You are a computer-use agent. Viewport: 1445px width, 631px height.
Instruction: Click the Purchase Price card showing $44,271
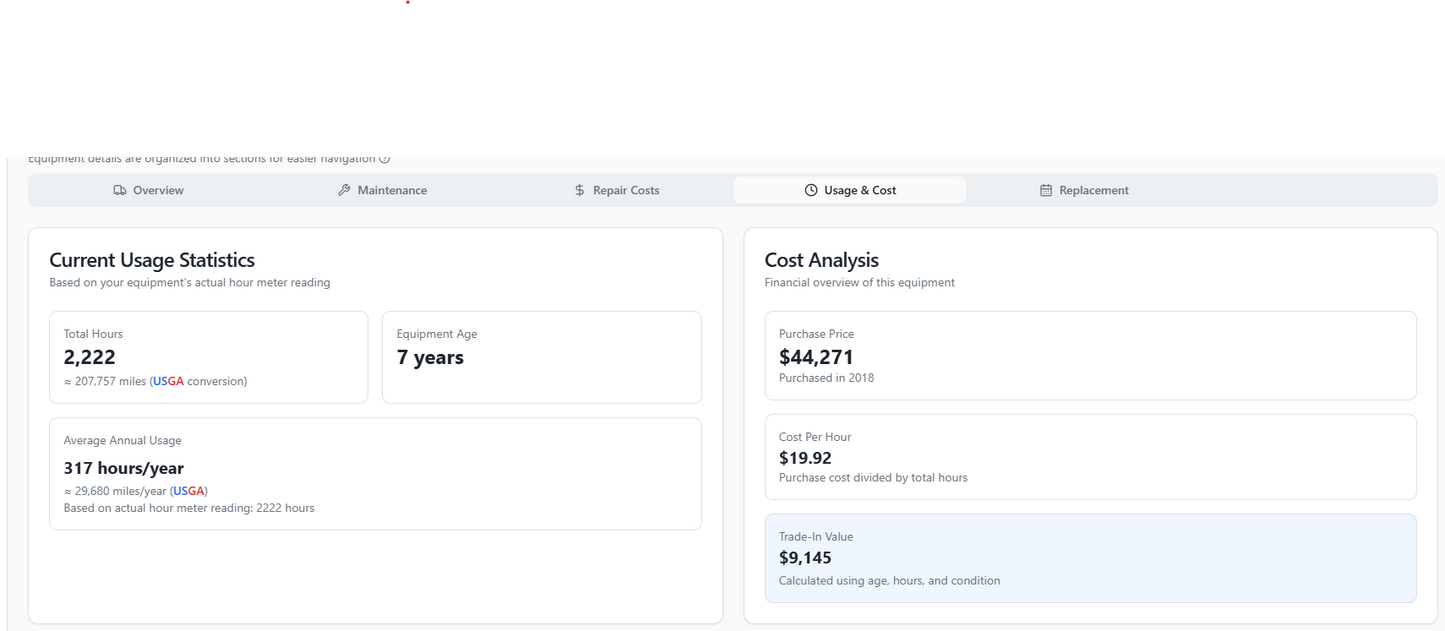click(x=1090, y=357)
